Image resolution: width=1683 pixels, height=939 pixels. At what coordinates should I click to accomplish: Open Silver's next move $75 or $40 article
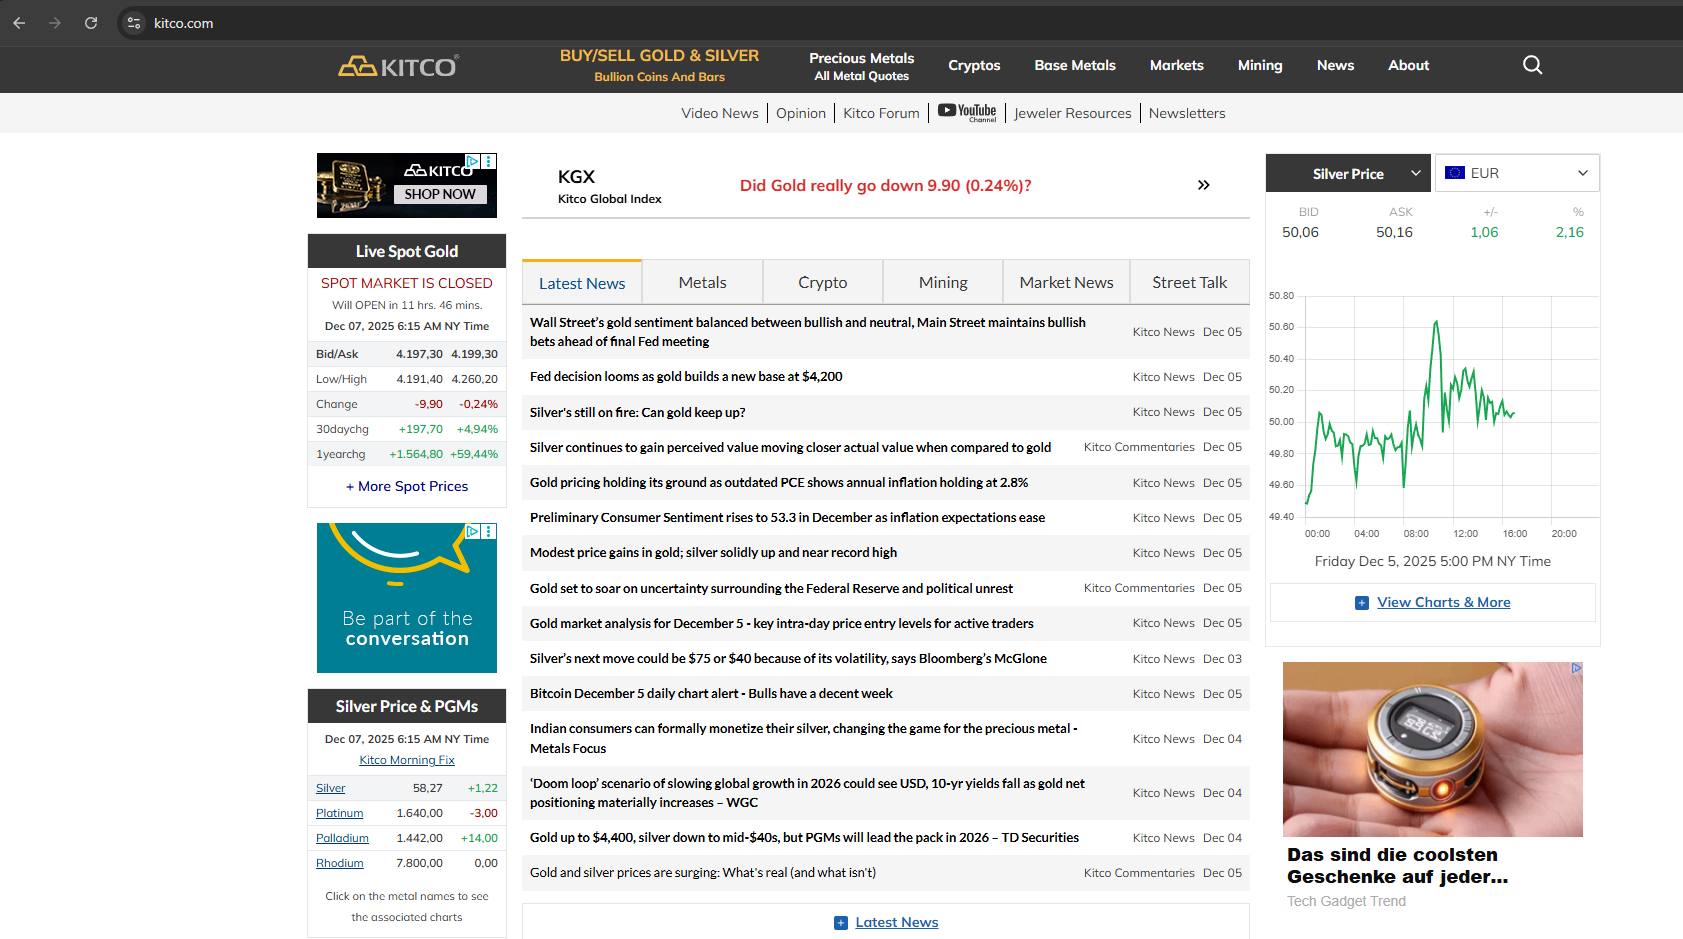tap(788, 658)
